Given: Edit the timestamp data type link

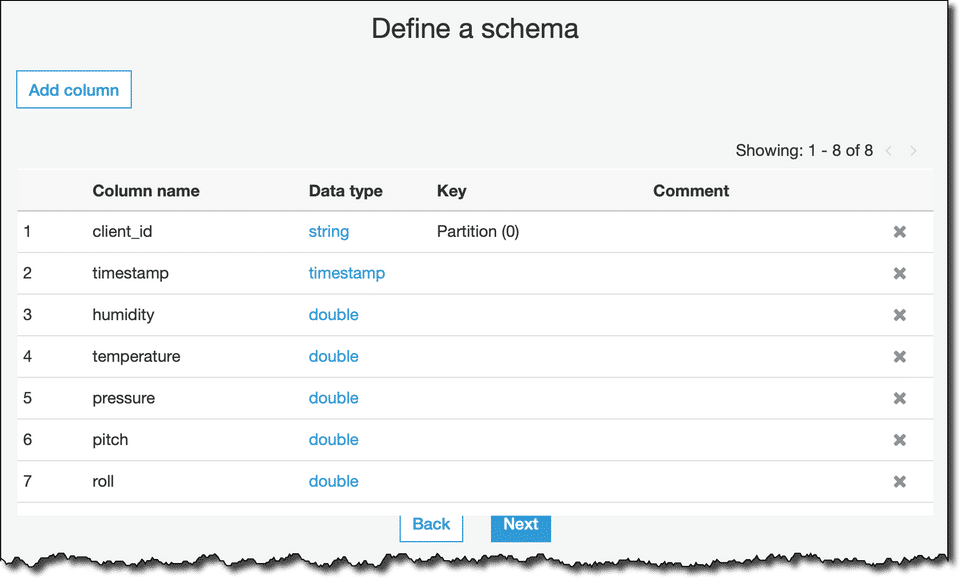Looking at the screenshot, I should tap(346, 273).
